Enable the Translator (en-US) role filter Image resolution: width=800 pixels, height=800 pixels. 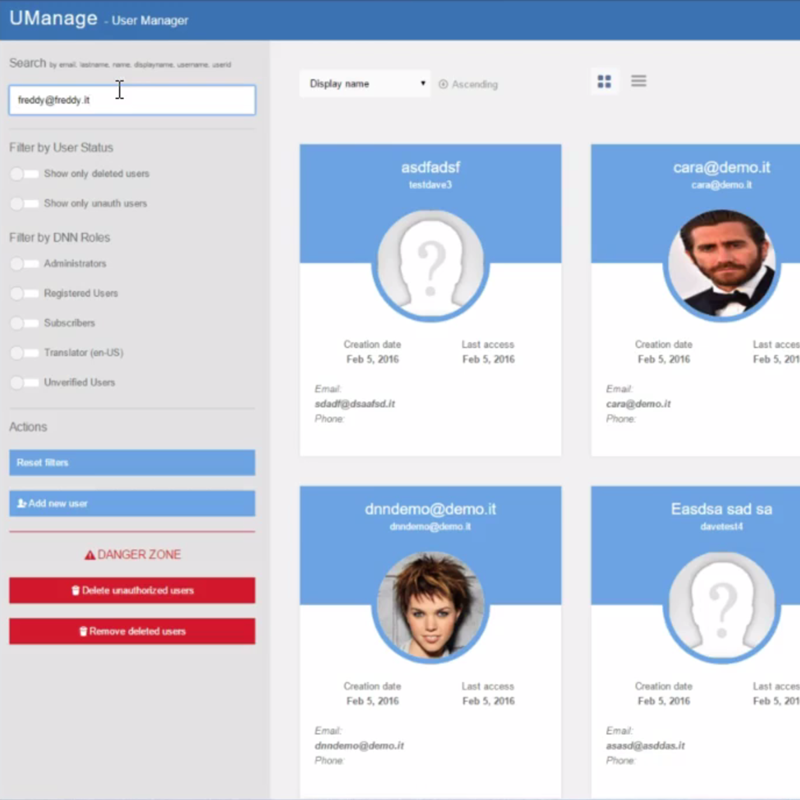click(24, 353)
